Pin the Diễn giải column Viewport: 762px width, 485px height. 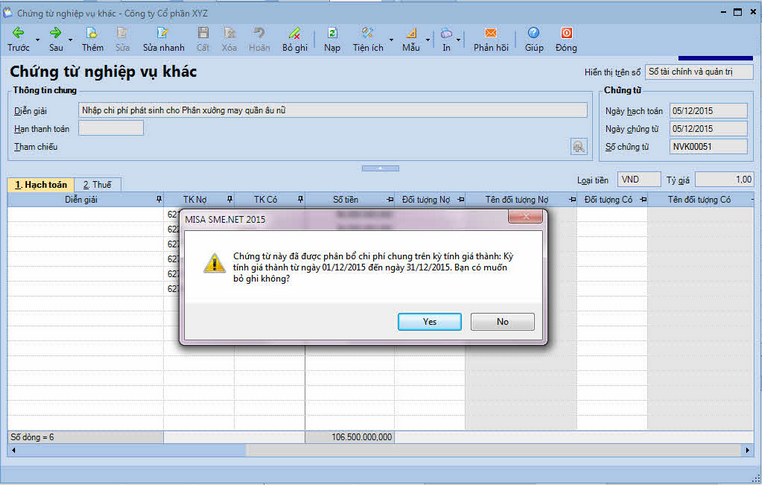(159, 199)
